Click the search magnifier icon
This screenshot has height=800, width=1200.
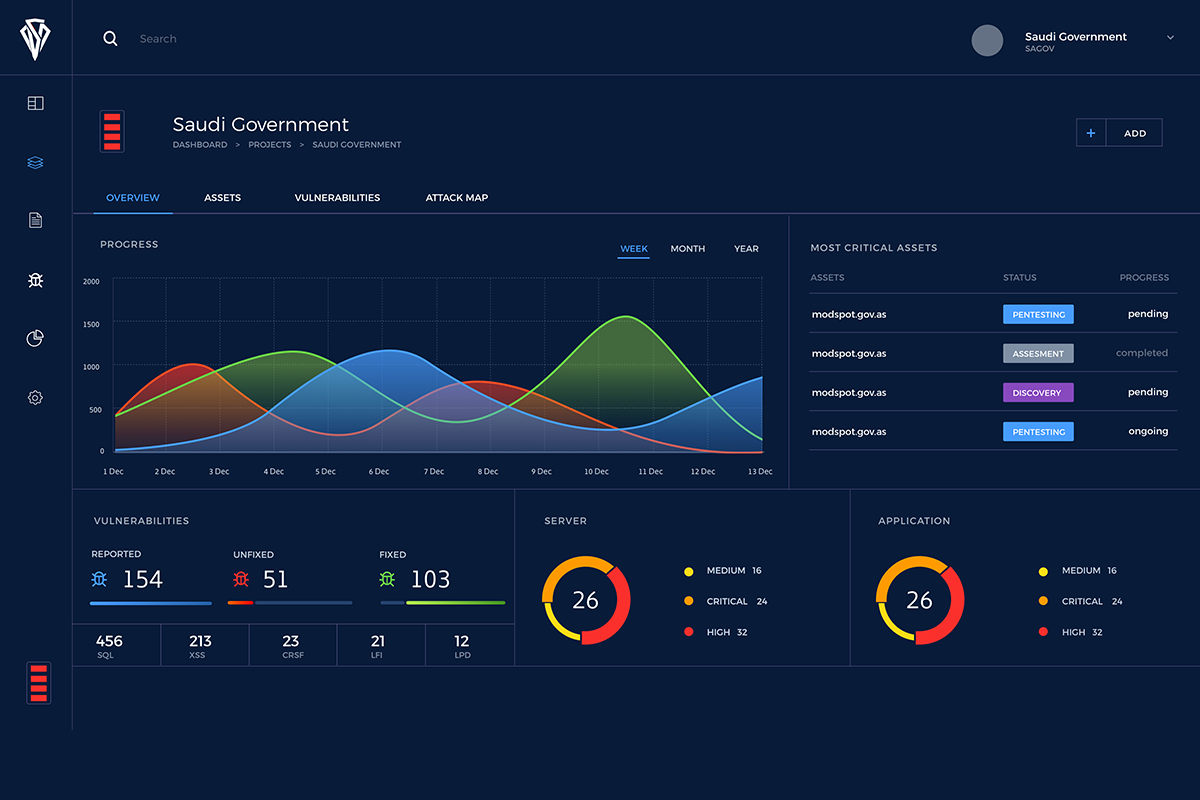pyautogui.click(x=111, y=38)
